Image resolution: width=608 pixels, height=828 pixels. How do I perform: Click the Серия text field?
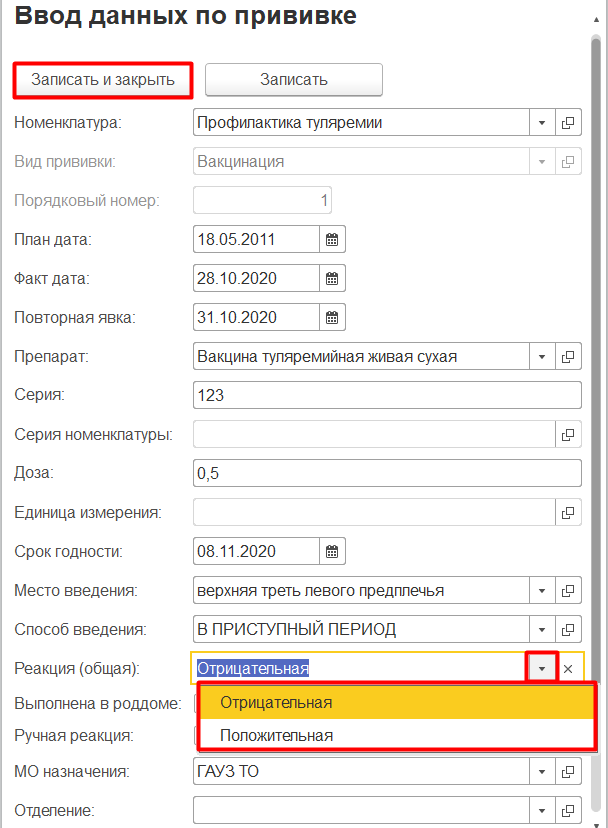pos(386,396)
